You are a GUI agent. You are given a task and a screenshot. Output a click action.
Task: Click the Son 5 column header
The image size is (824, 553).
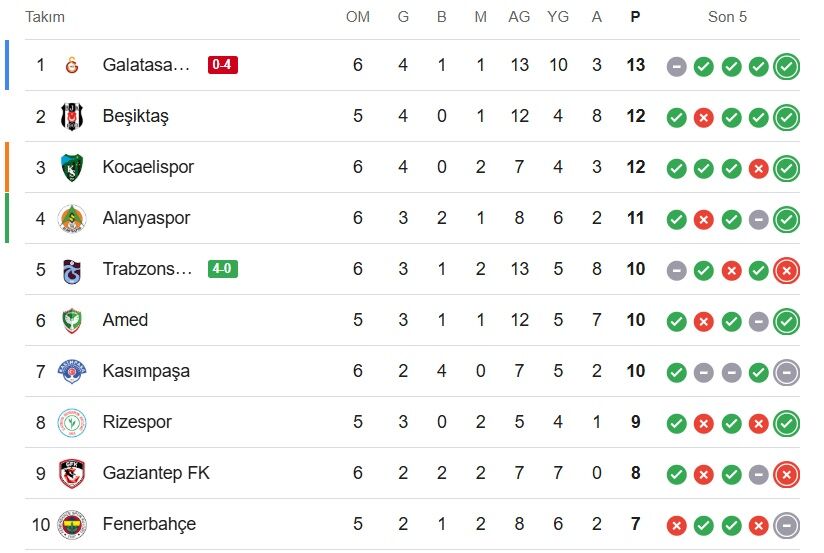[727, 17]
